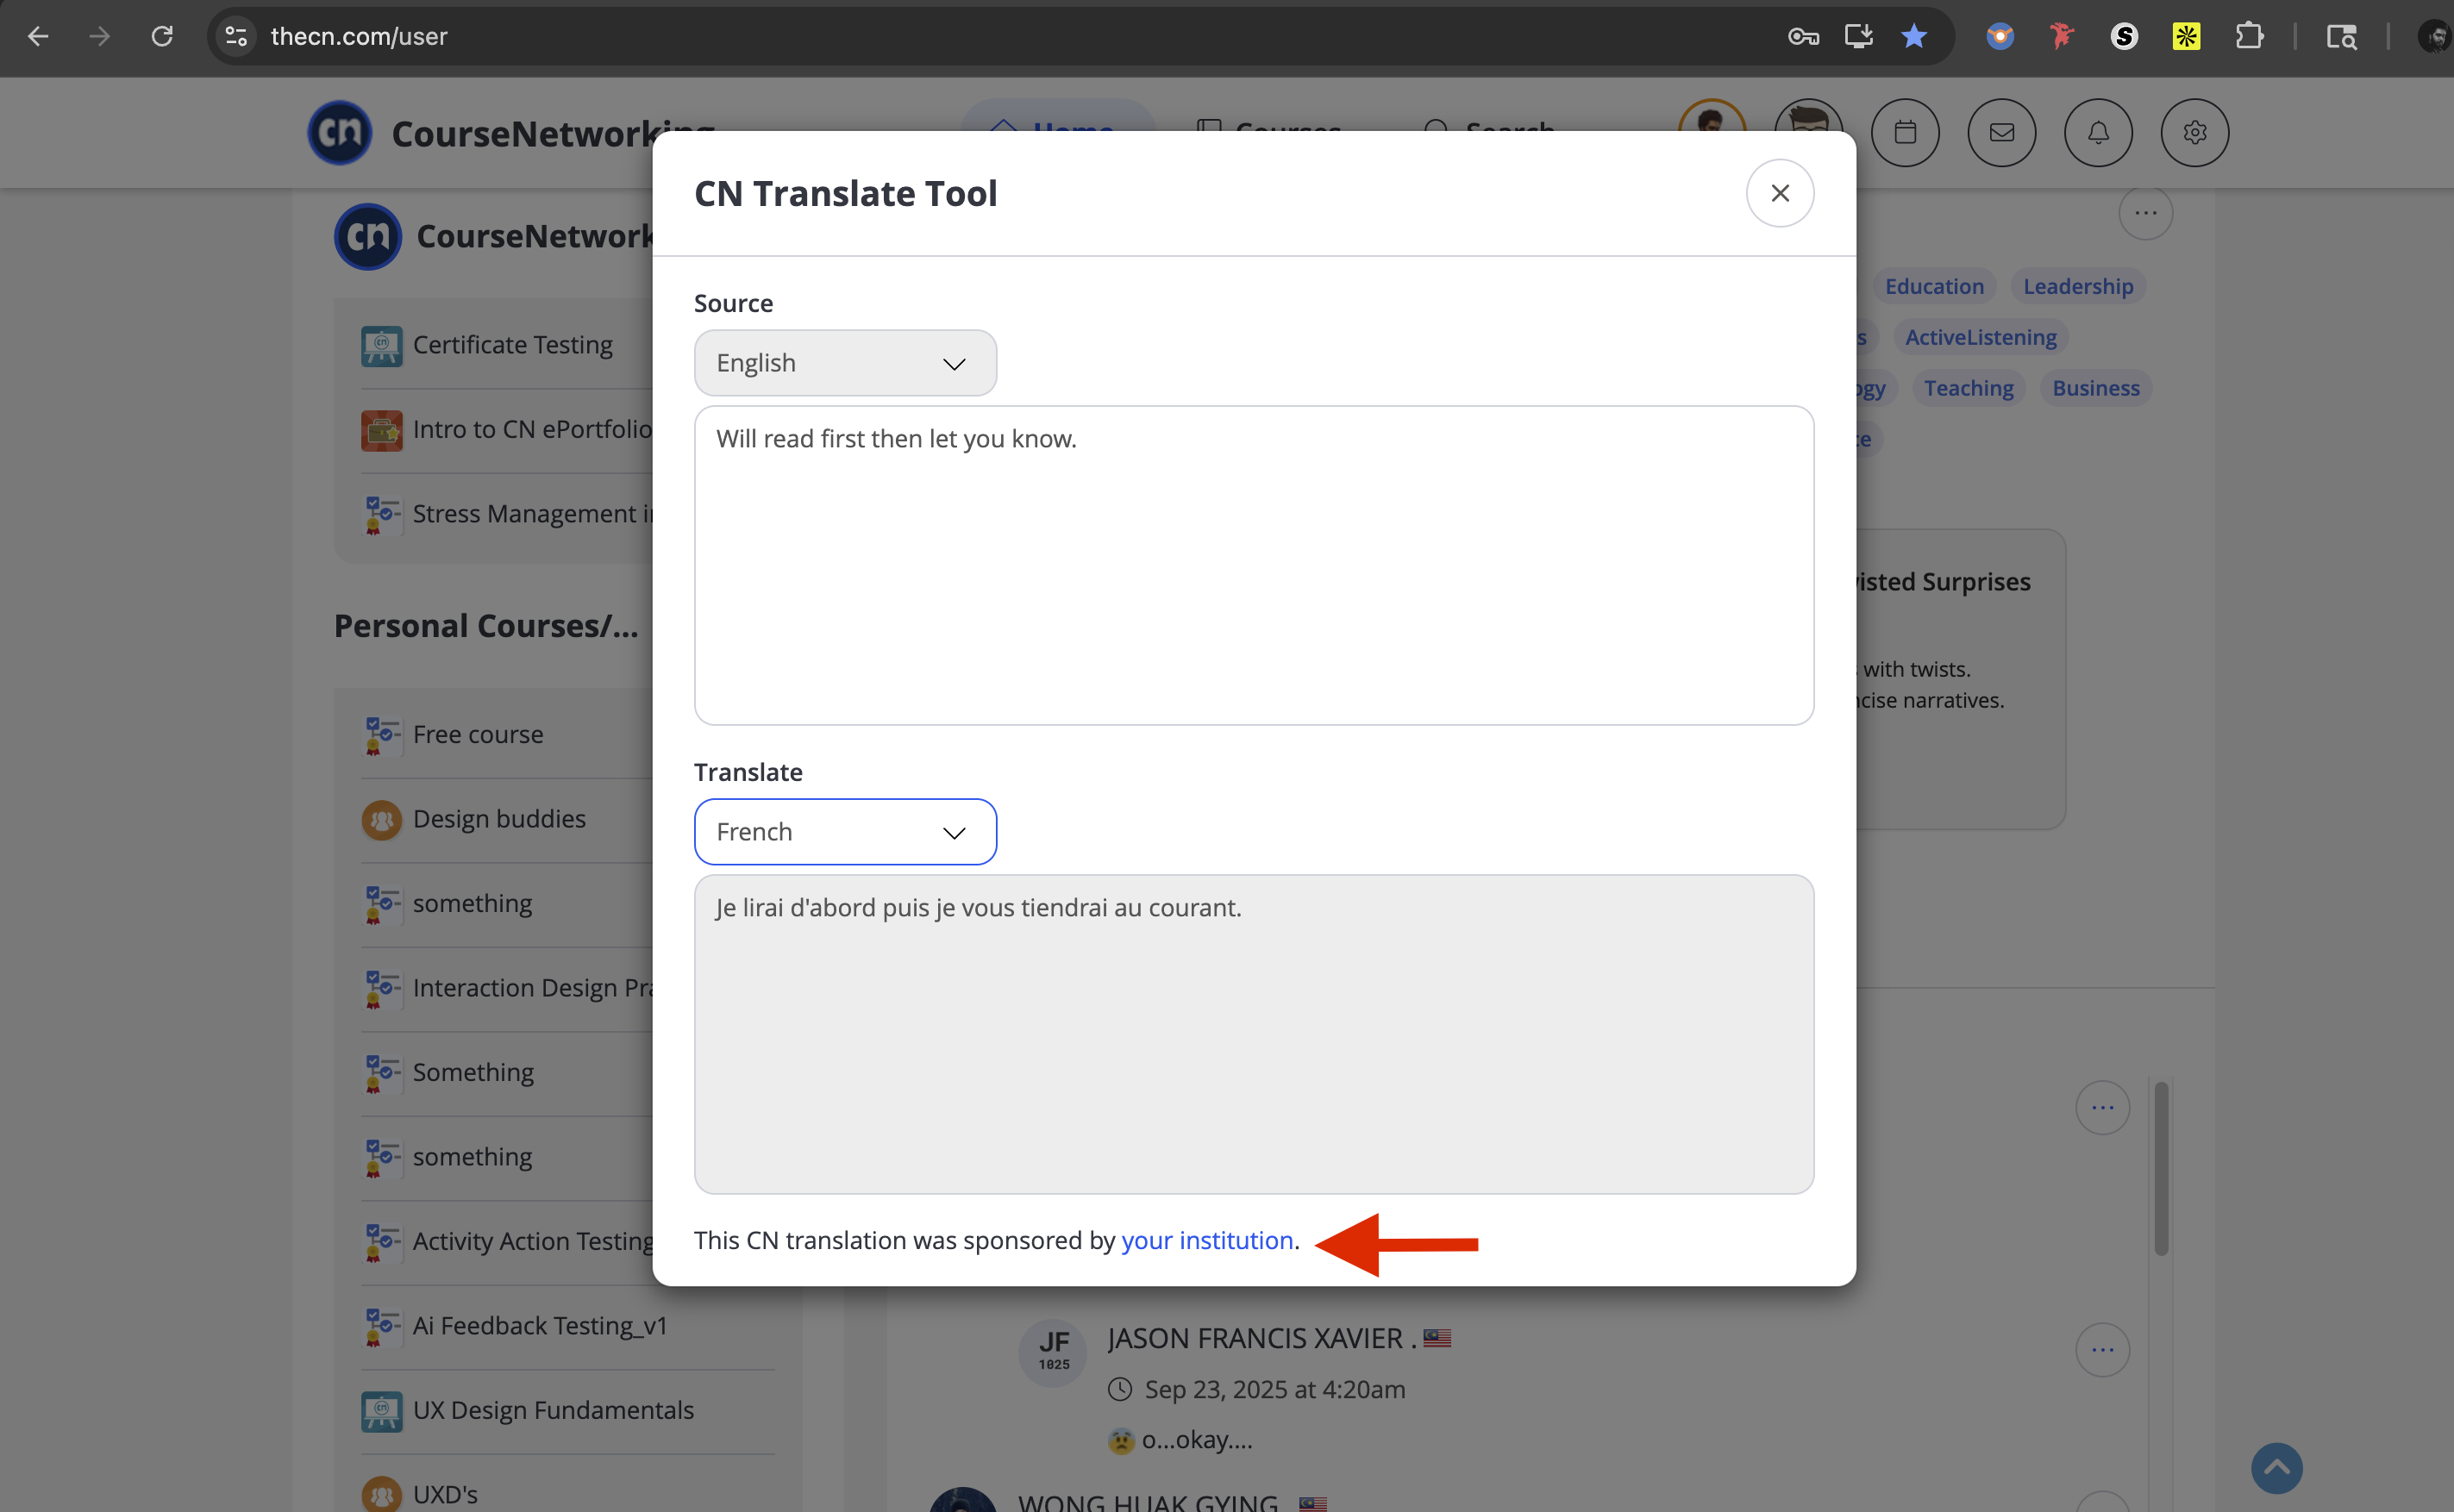
Task: Select the ActiveListening tag
Action: point(1980,337)
